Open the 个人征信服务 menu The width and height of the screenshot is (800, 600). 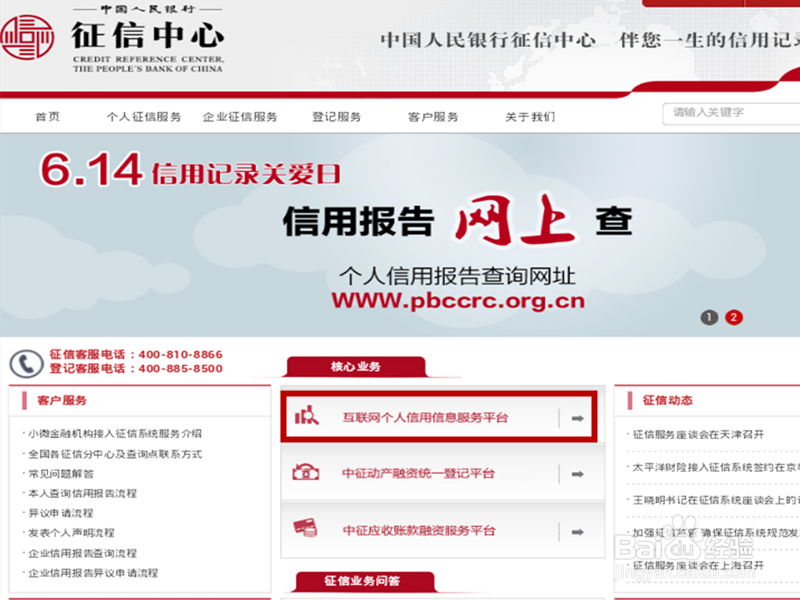[143, 115]
